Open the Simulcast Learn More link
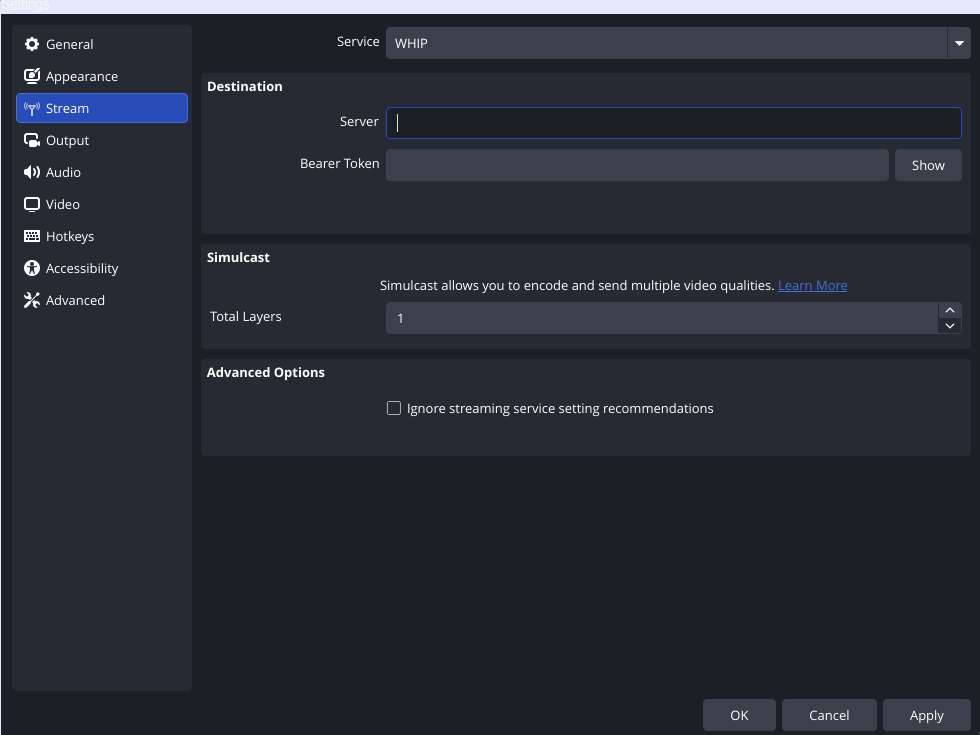The image size is (980, 735). [812, 286]
